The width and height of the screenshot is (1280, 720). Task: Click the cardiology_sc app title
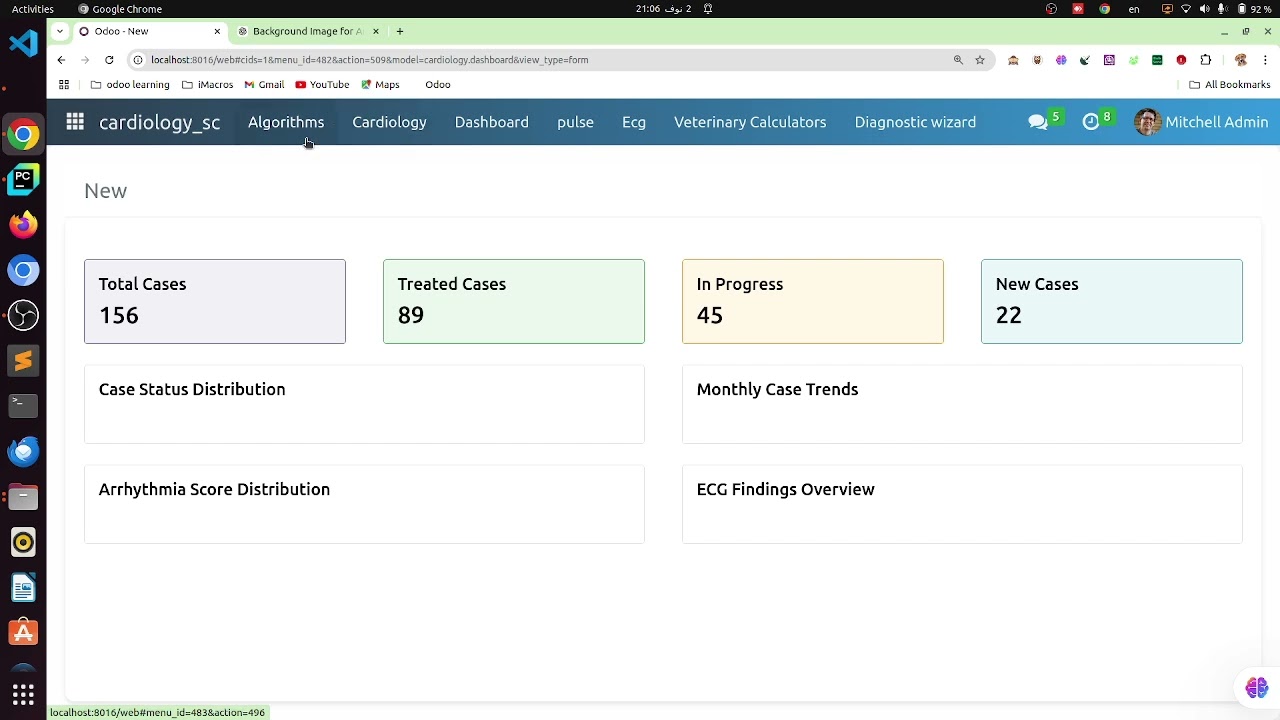pos(159,122)
